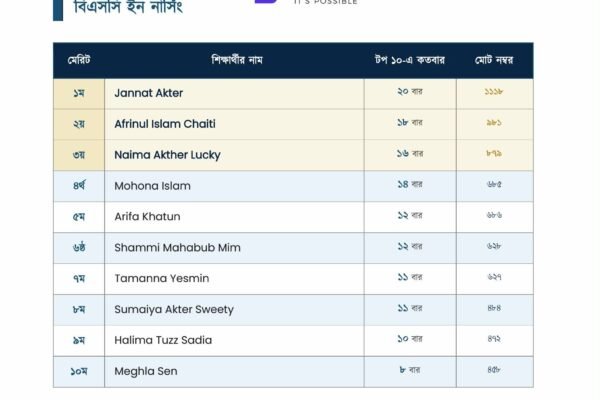The width and height of the screenshot is (600, 400).
Task: Click the ১০ম merit rank cell
Action: point(79,371)
